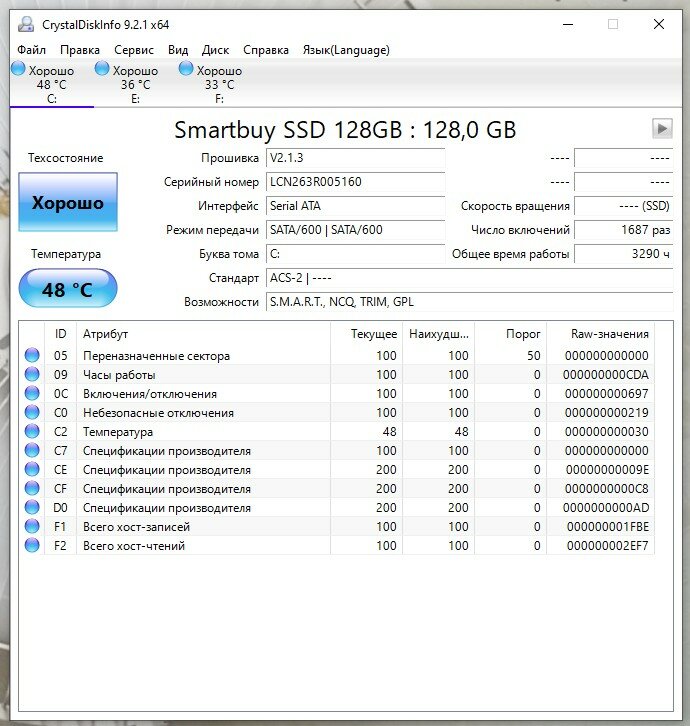Click the Raw-значения column header
This screenshot has height=726, width=690.
coord(600,334)
